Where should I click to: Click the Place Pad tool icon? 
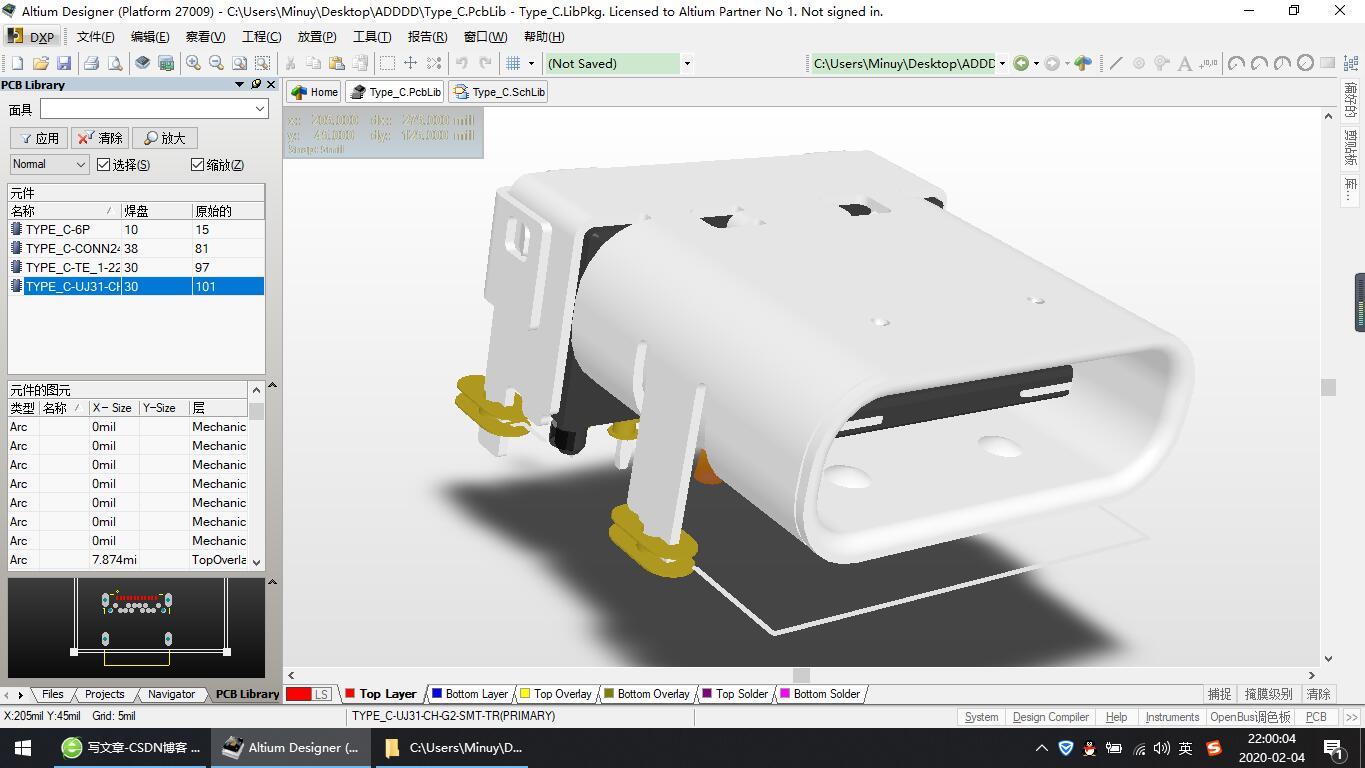coord(1139,63)
